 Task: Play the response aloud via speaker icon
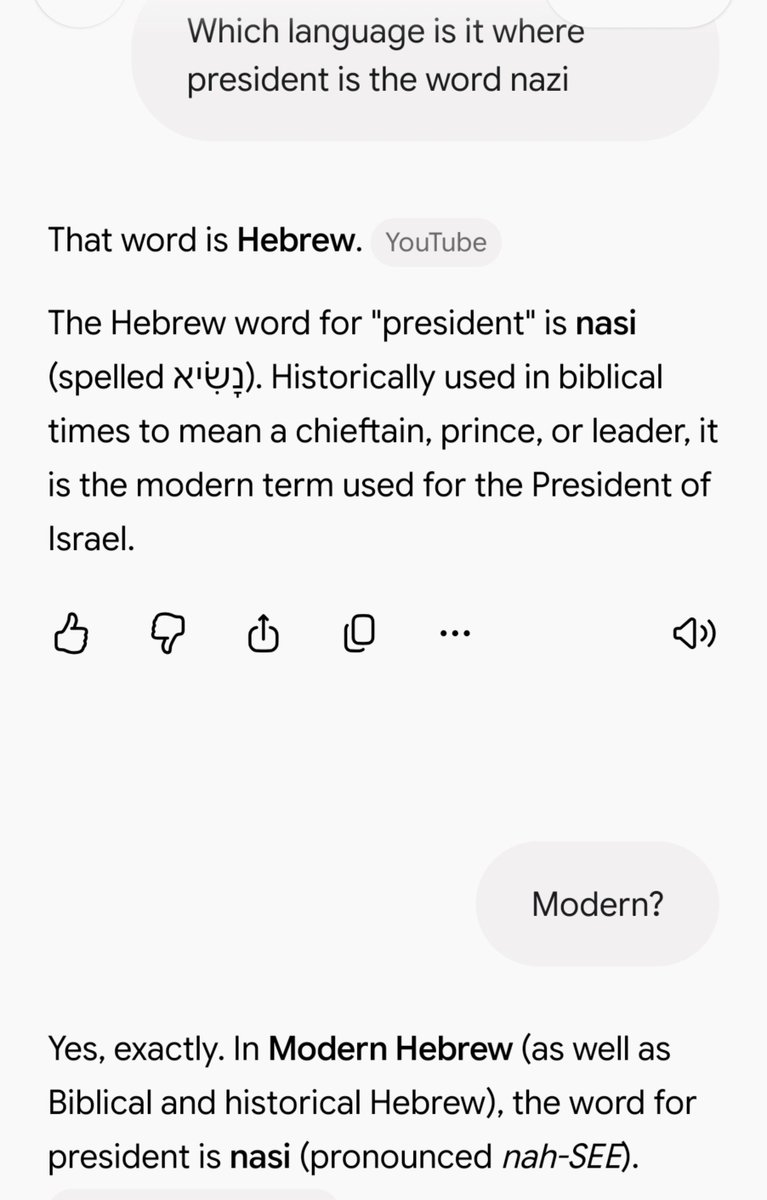pos(693,632)
